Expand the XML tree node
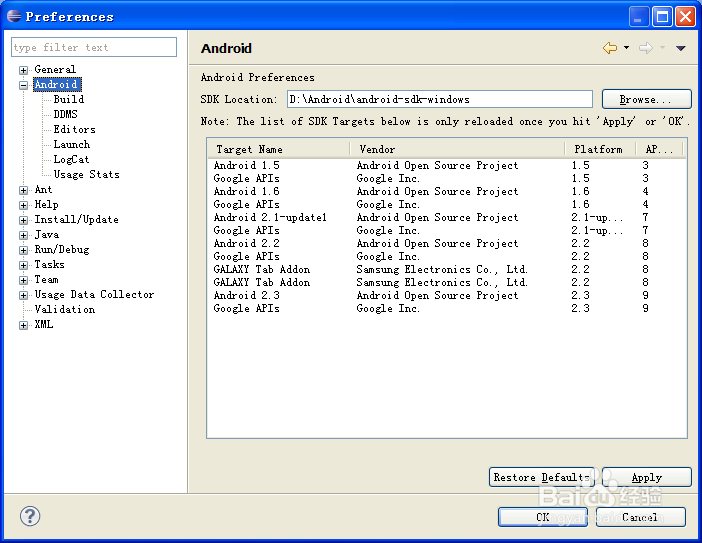Image resolution: width=702 pixels, height=543 pixels. point(23,325)
